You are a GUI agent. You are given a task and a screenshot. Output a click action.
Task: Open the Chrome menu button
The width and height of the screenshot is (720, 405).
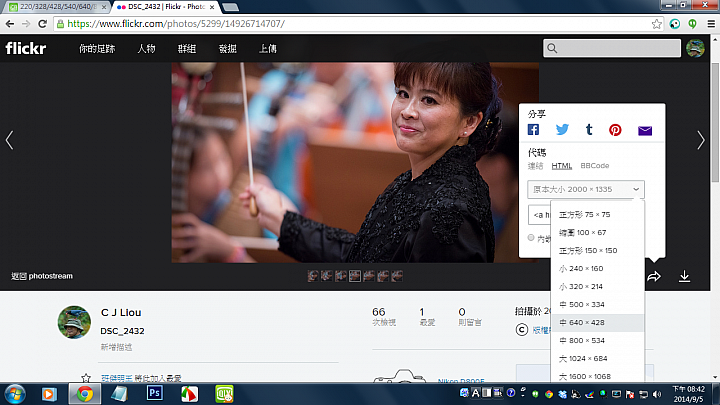(x=711, y=24)
